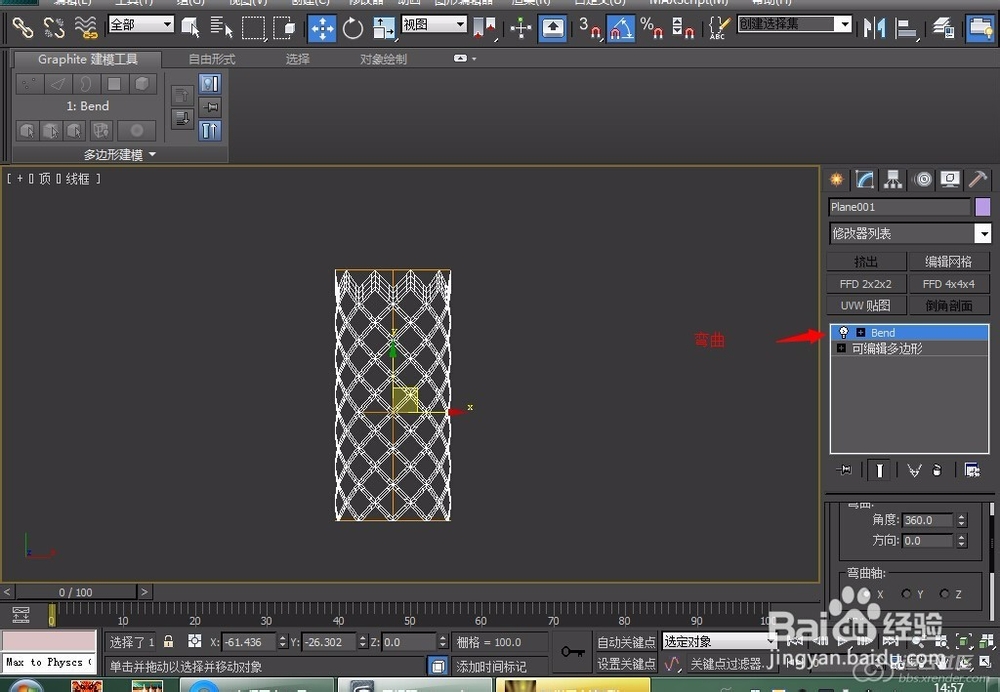
Task: Click the 方向 spinner arrows
Action: 962,540
